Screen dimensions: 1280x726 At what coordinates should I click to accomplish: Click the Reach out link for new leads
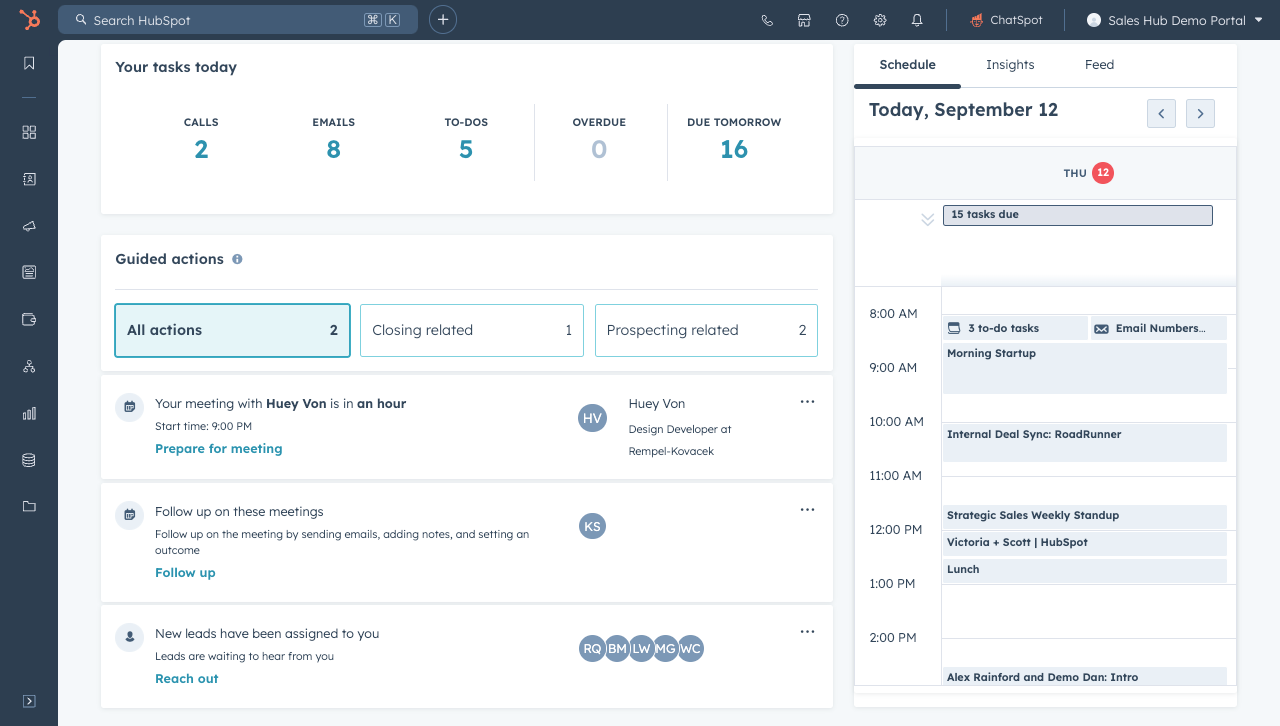click(x=186, y=678)
